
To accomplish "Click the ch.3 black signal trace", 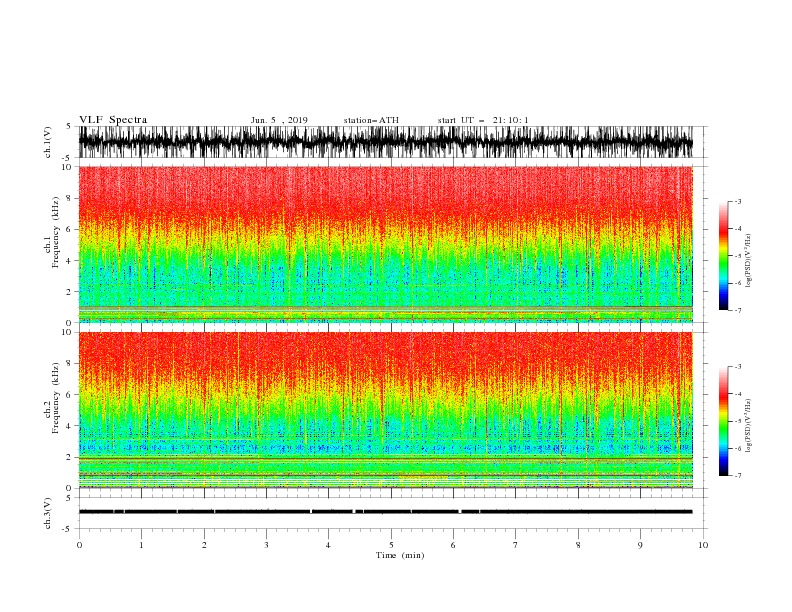I will click(x=385, y=512).
